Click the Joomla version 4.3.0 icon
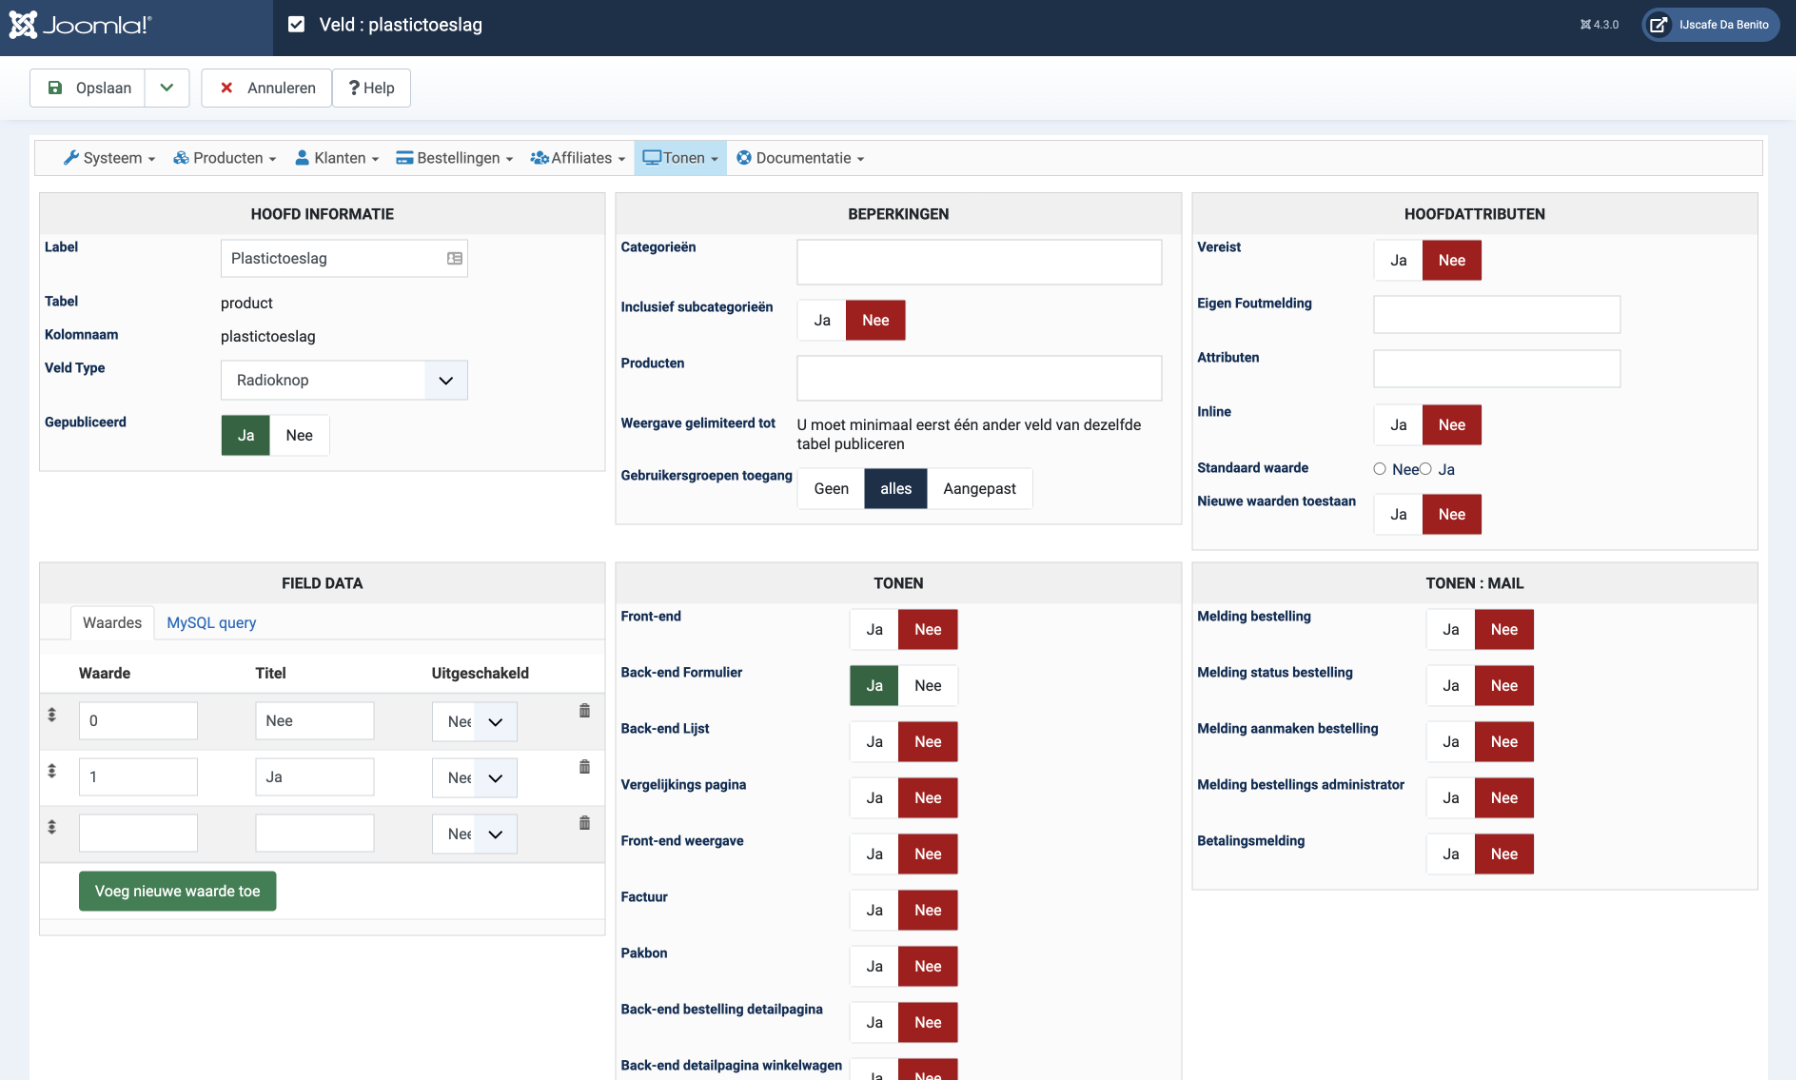 (x=1586, y=25)
